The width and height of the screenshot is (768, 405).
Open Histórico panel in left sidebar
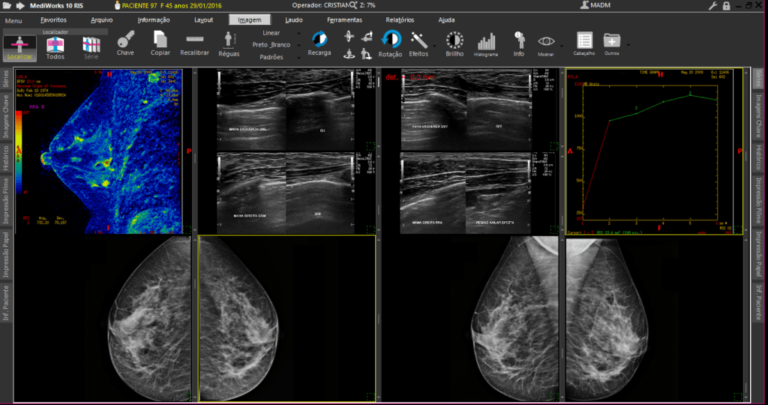tap(6, 159)
